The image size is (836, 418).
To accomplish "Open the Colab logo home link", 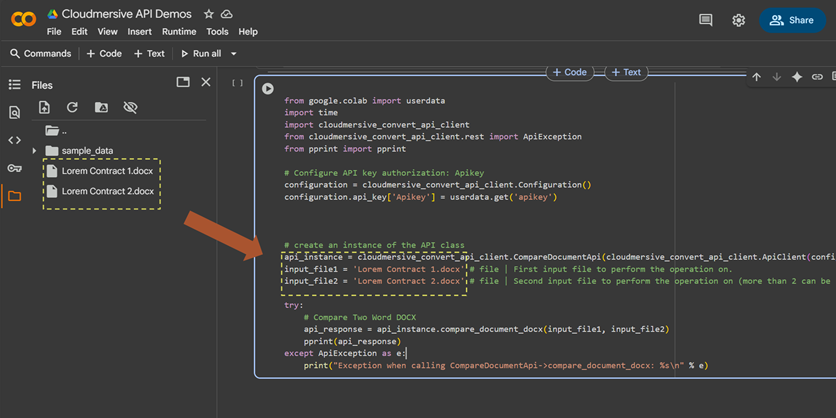I will pos(23,20).
